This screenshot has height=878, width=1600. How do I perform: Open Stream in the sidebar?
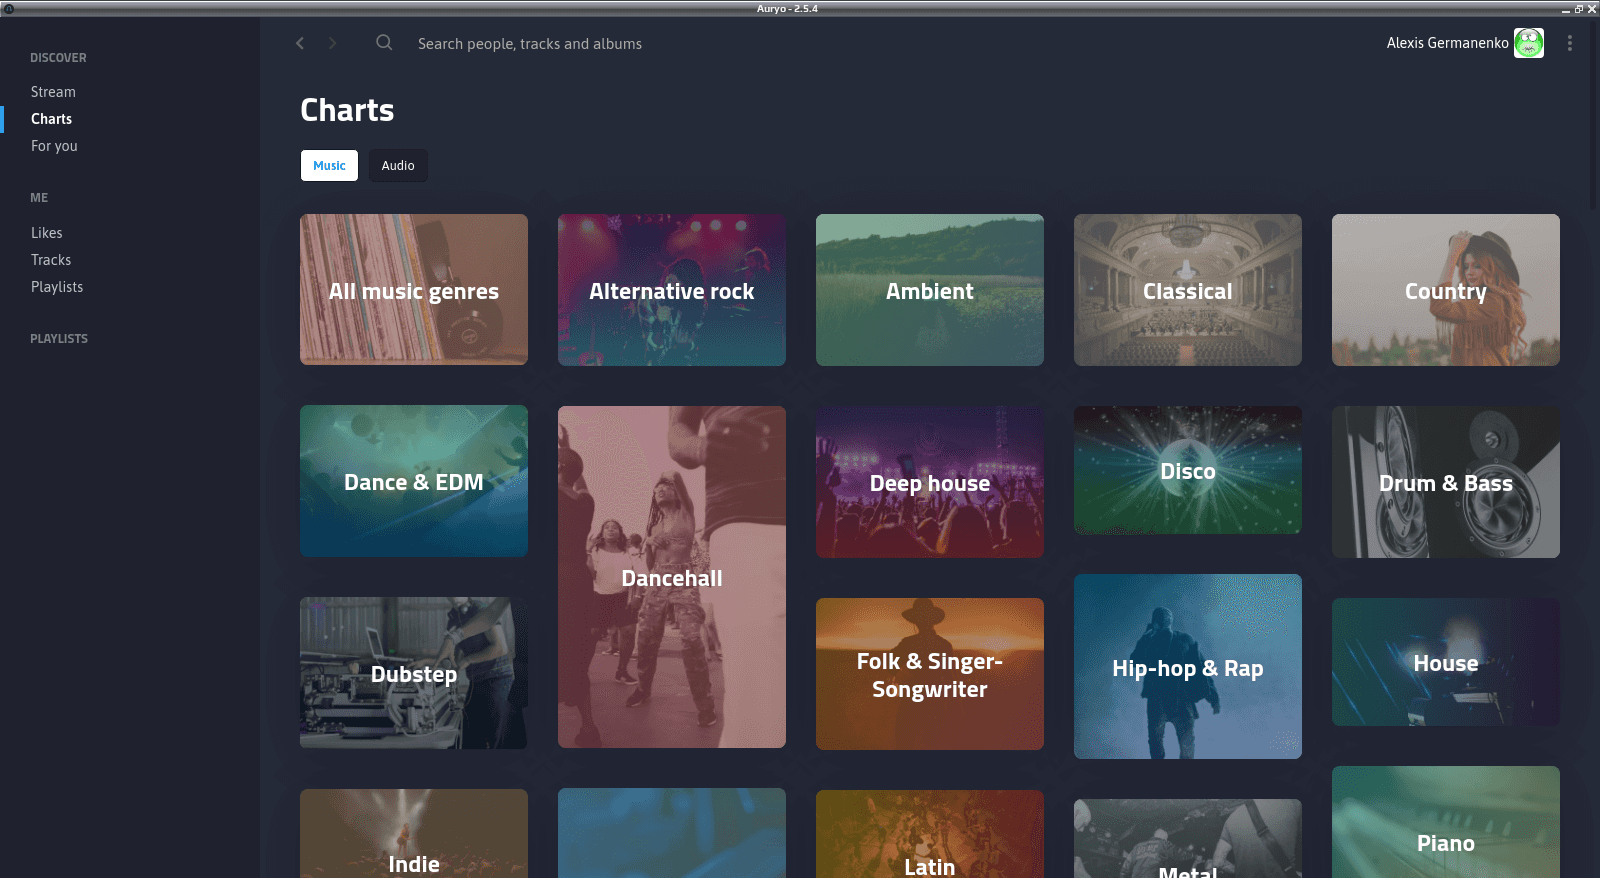coord(53,92)
